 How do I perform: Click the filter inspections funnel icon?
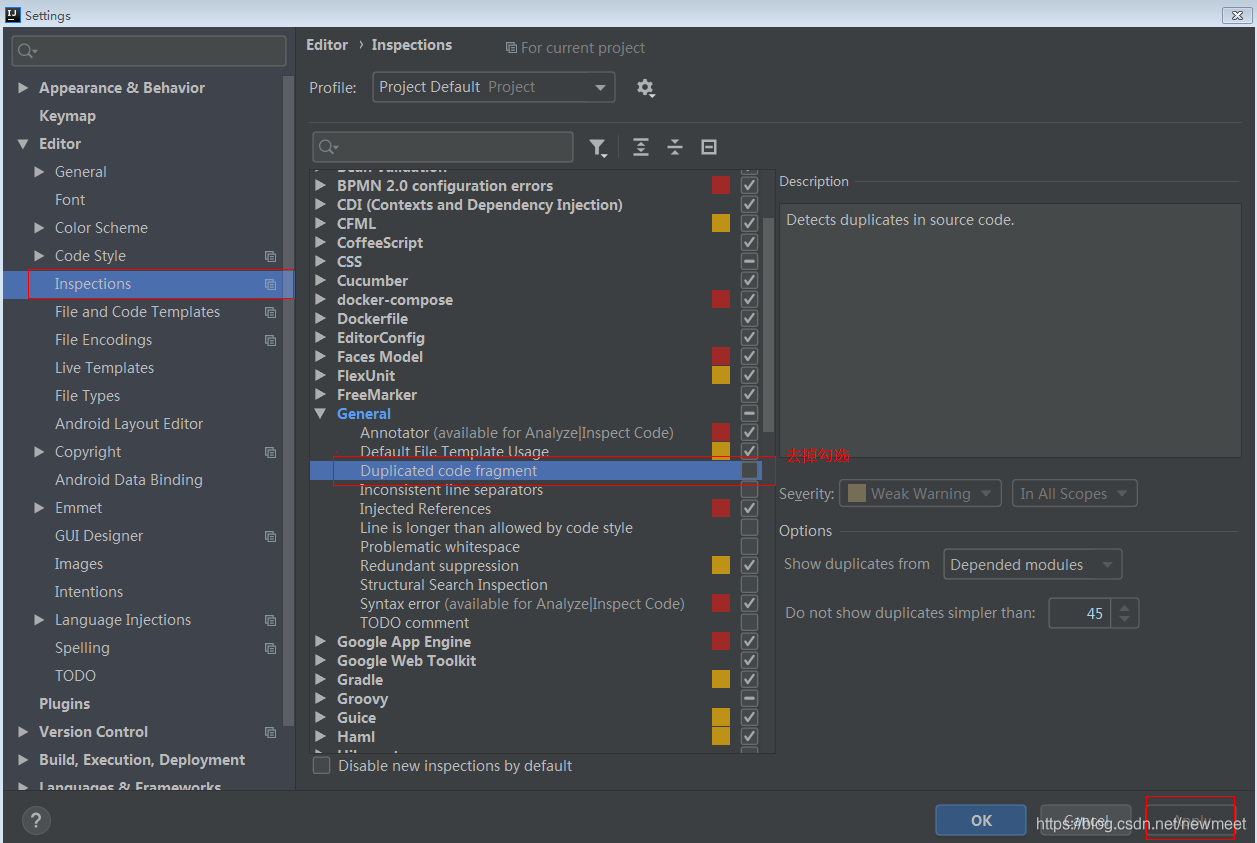point(598,147)
